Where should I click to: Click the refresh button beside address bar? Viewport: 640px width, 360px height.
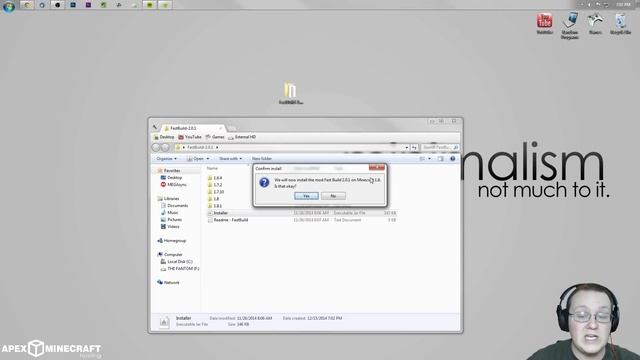point(414,147)
